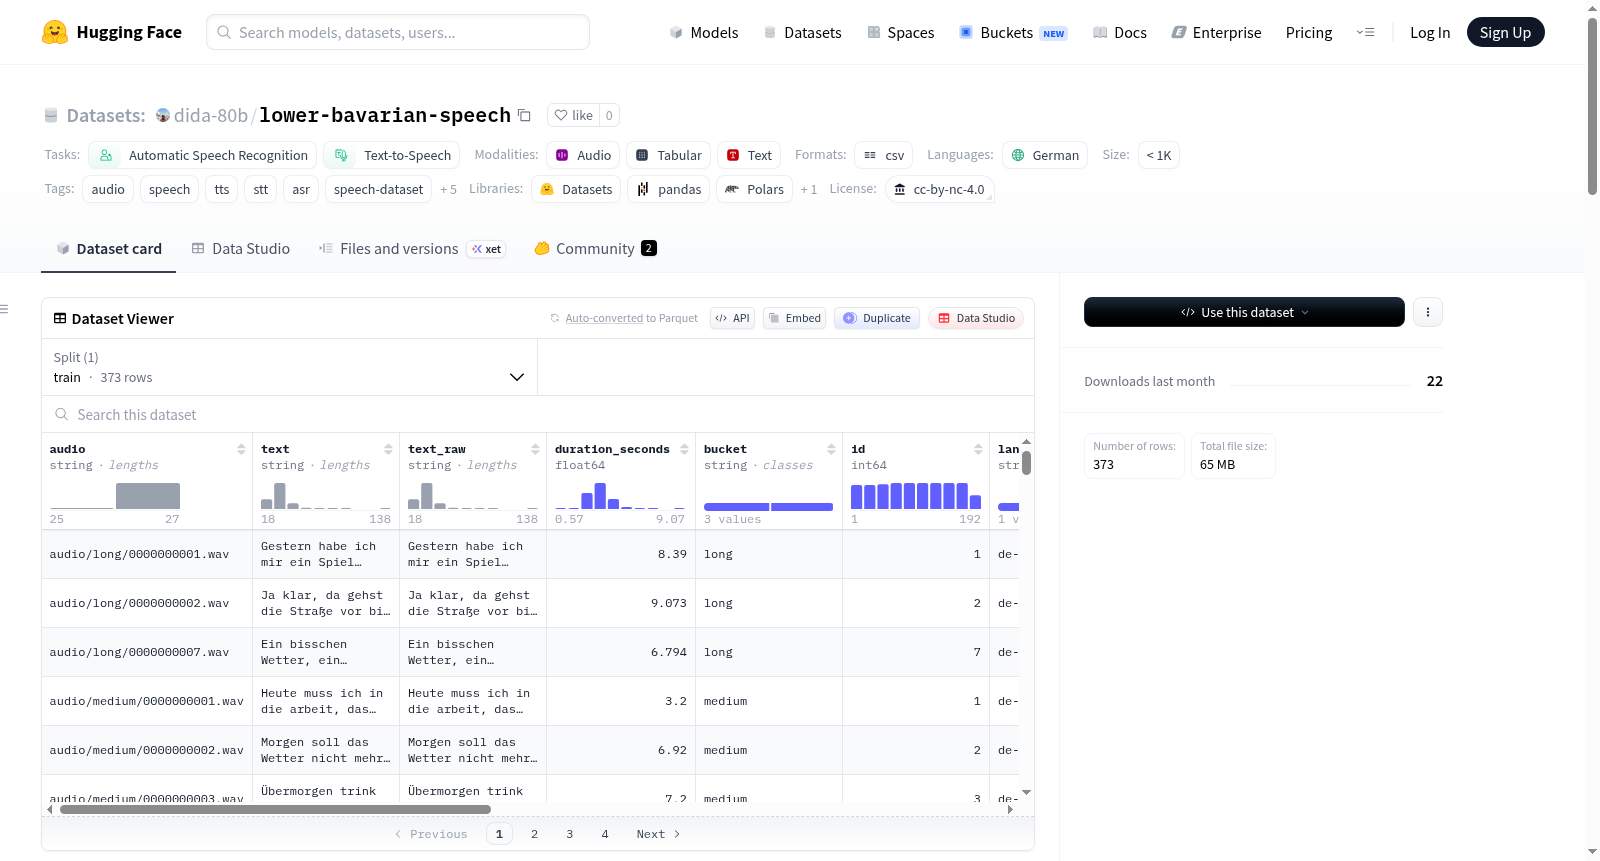The height and width of the screenshot is (861, 1600).
Task: Click the API button
Action: 732,318
